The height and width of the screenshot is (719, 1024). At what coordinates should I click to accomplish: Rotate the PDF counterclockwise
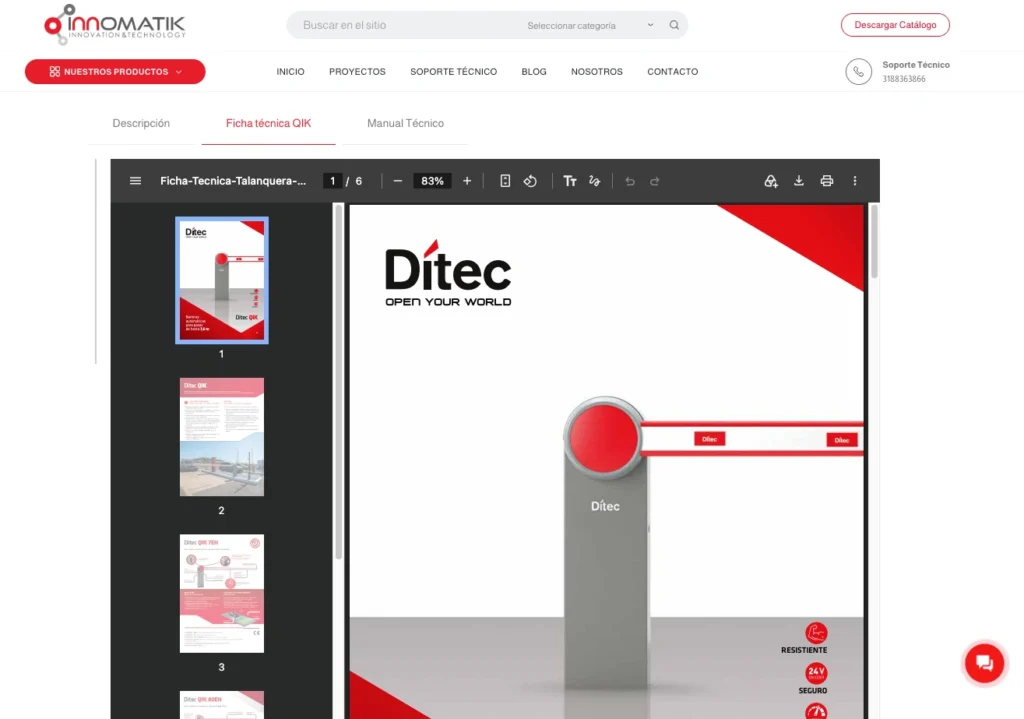coord(530,181)
